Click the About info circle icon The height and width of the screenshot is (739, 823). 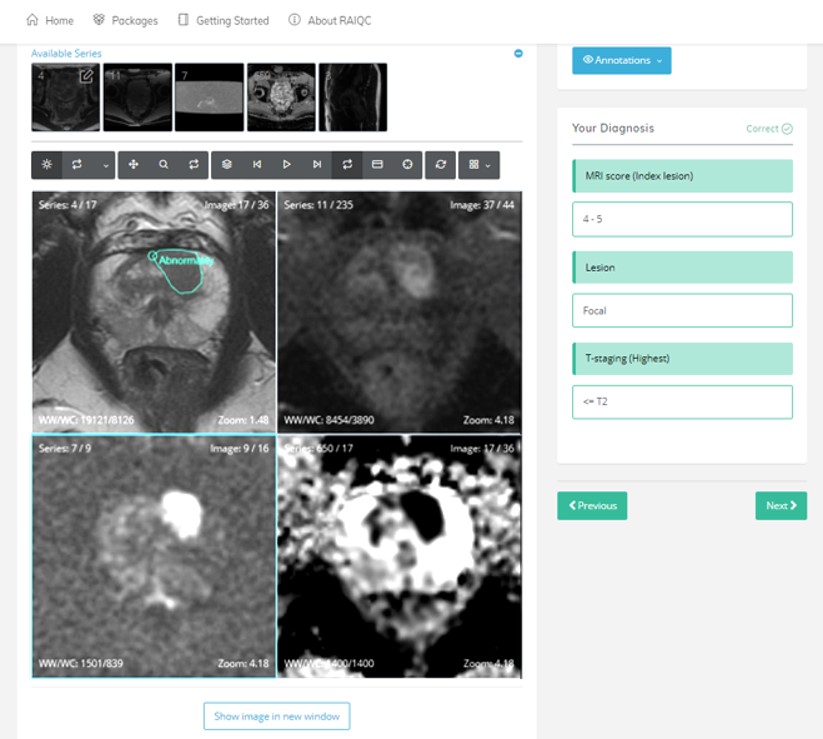coord(294,20)
